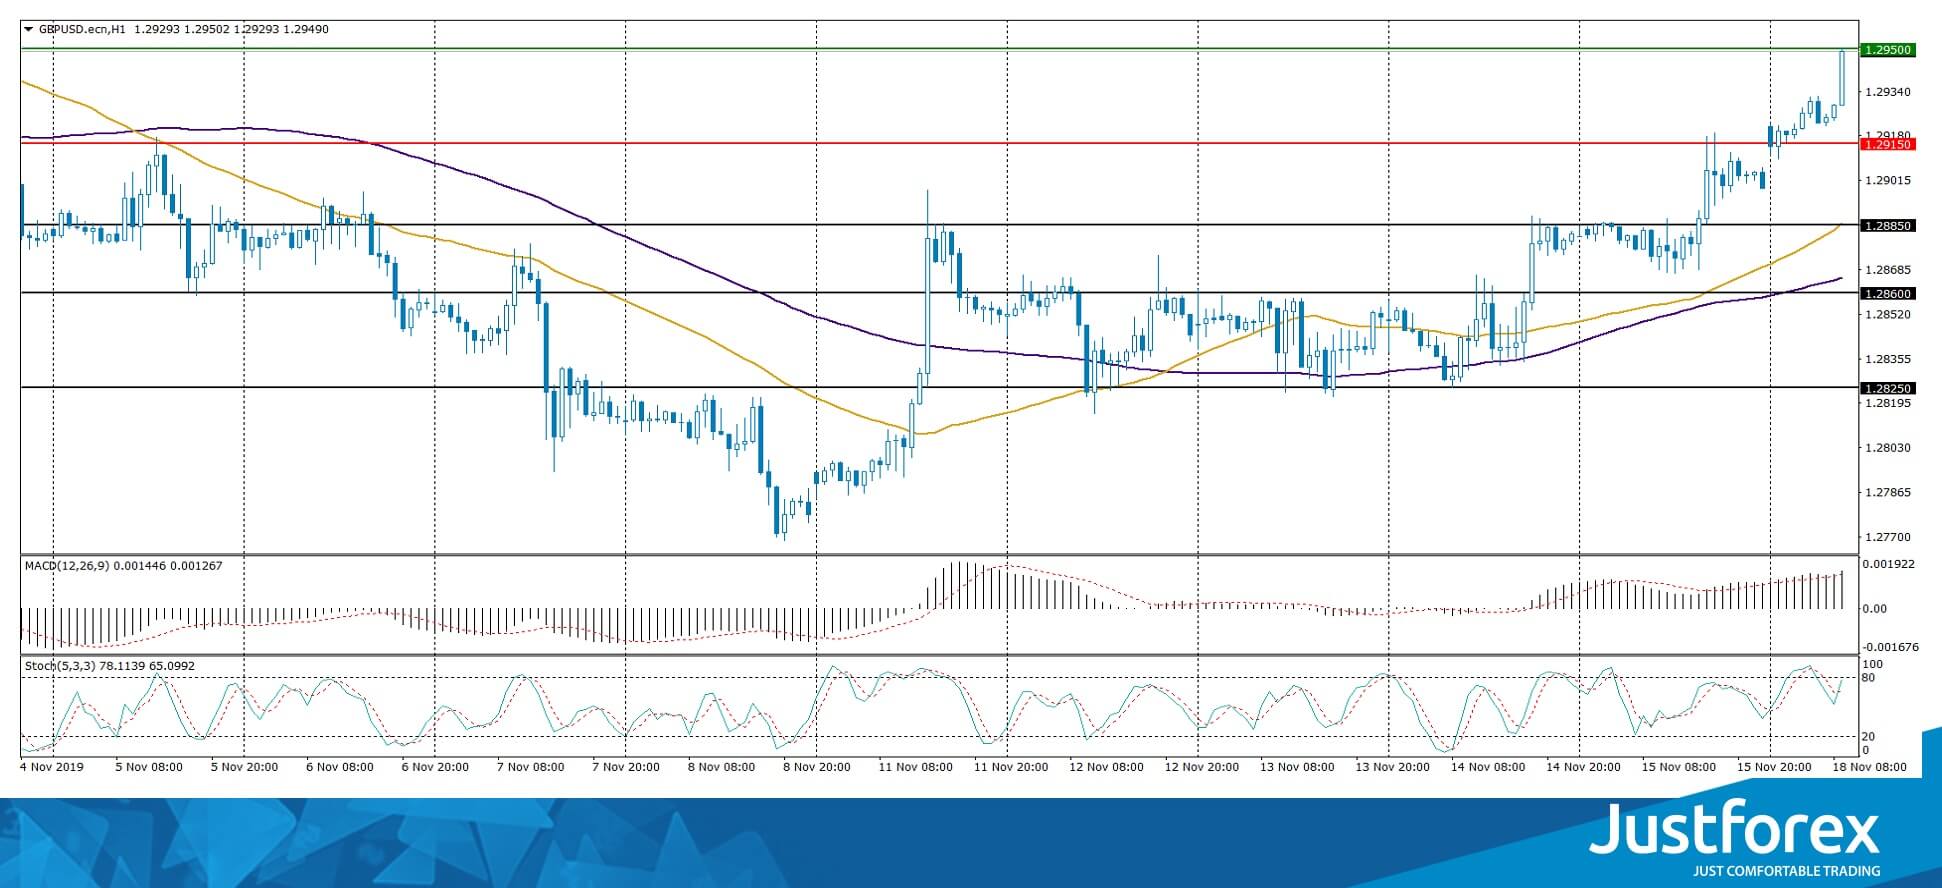Click the 6 Nov 20:00 time label
Image resolution: width=1942 pixels, height=888 pixels.
point(435,768)
